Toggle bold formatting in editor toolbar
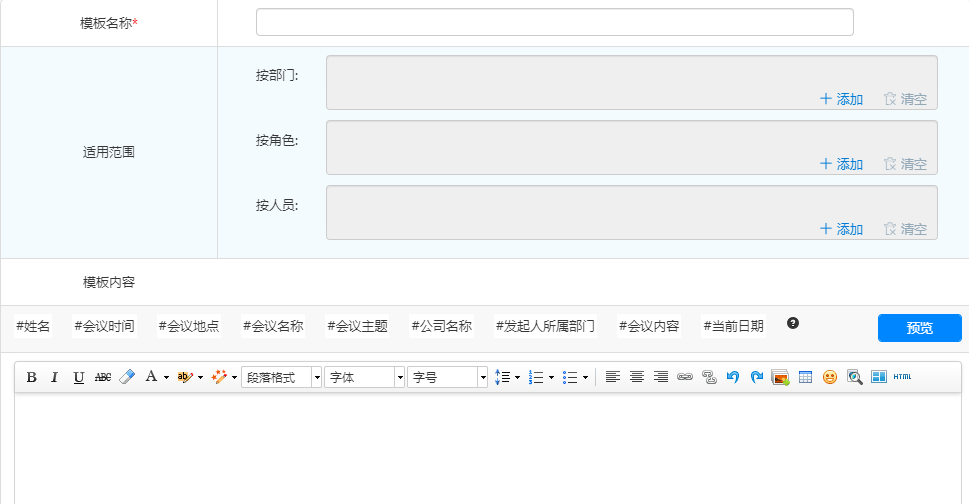Viewport: 969px width, 504px height. pos(31,377)
